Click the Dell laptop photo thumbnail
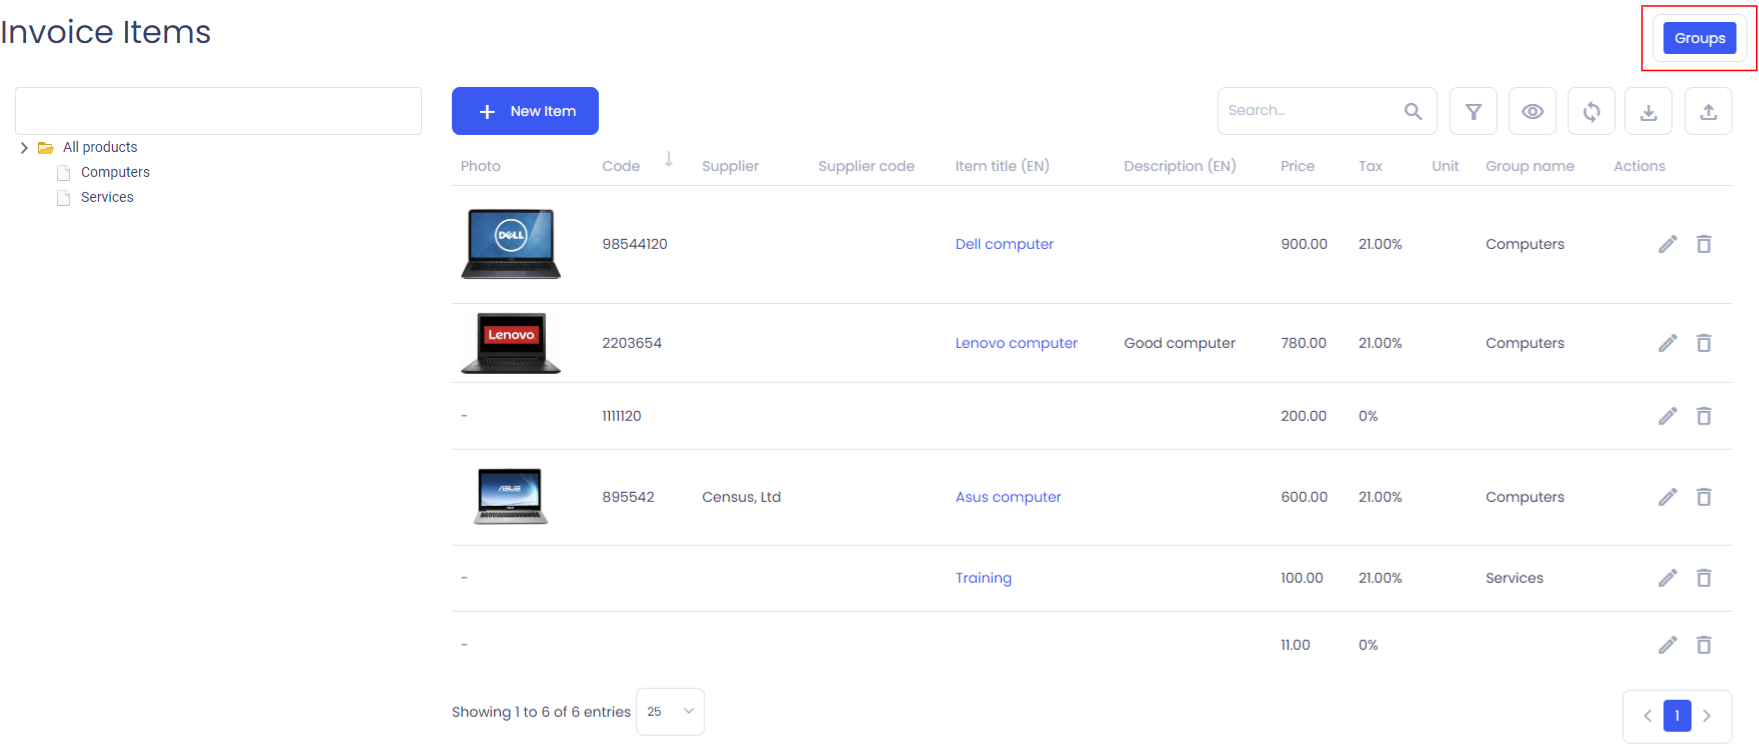Image resolution: width=1759 pixels, height=753 pixels. click(x=511, y=244)
